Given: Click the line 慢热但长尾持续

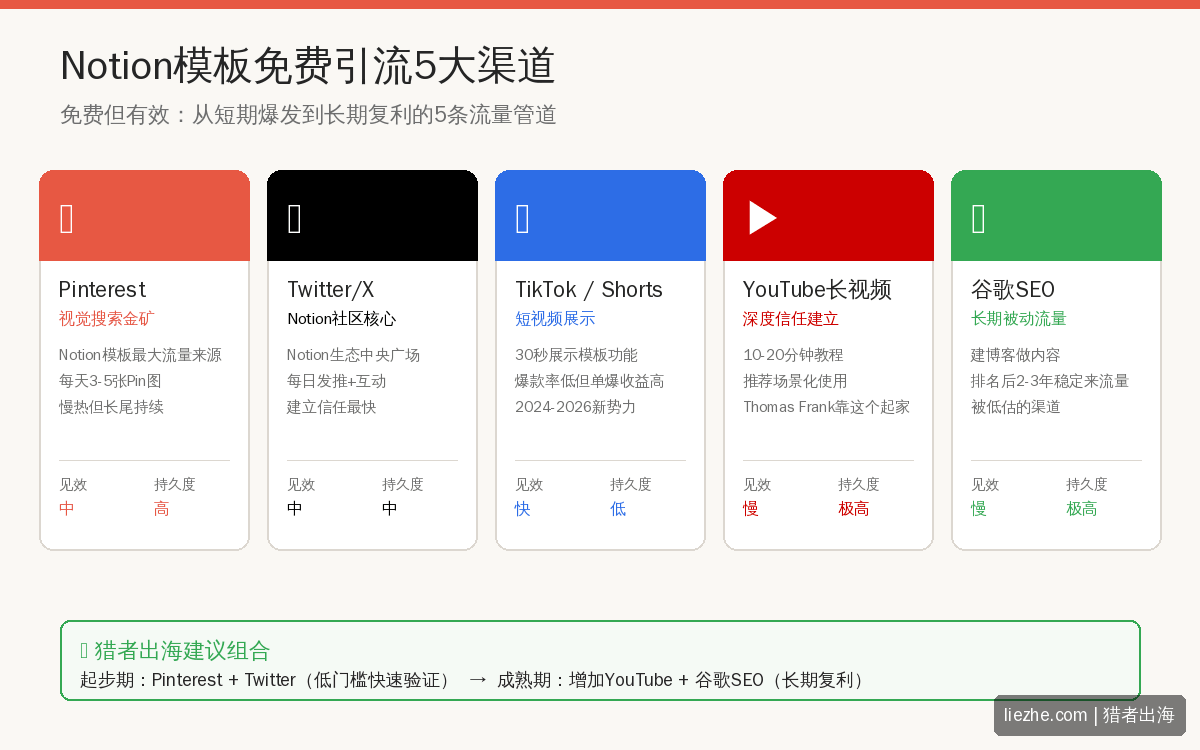Looking at the screenshot, I should click(x=111, y=407).
